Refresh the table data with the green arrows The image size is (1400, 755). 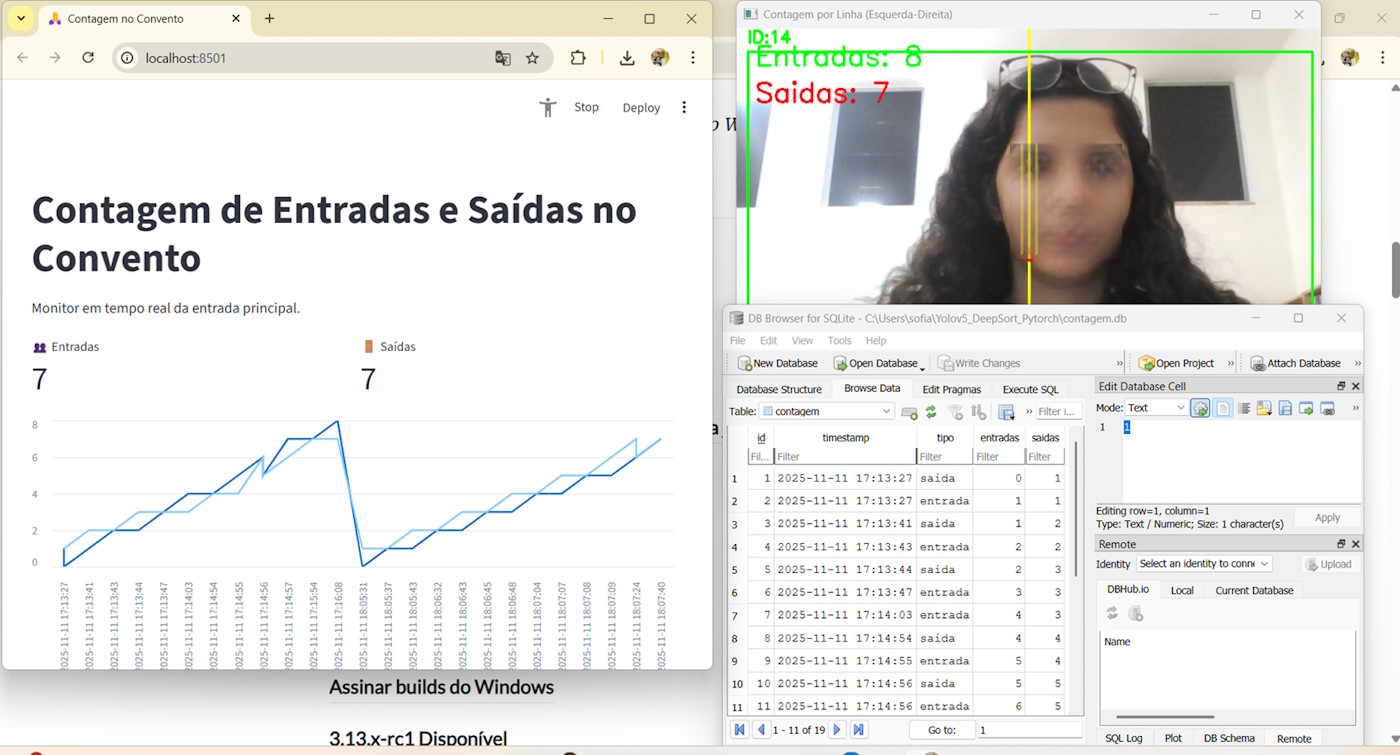pos(930,411)
